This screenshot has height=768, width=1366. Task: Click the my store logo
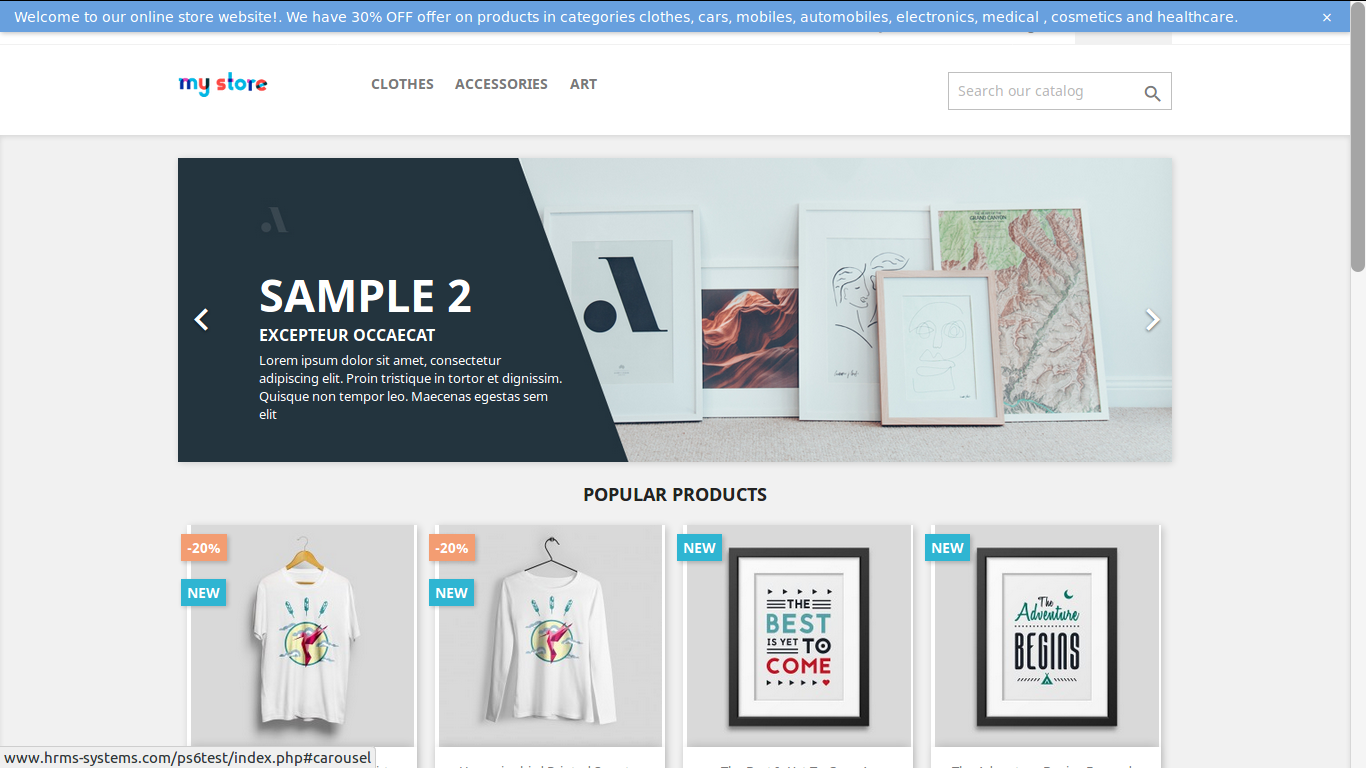tap(223, 84)
